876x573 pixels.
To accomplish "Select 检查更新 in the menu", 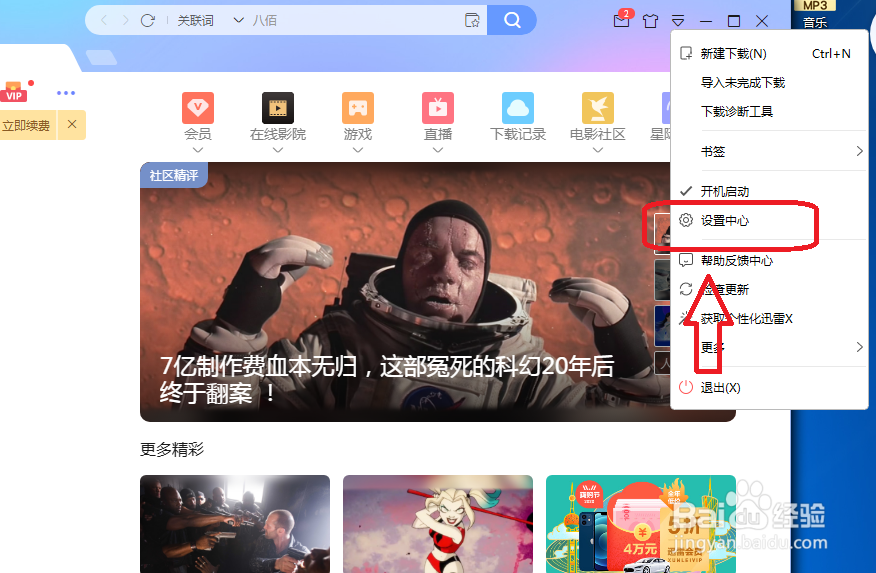I will (x=769, y=289).
